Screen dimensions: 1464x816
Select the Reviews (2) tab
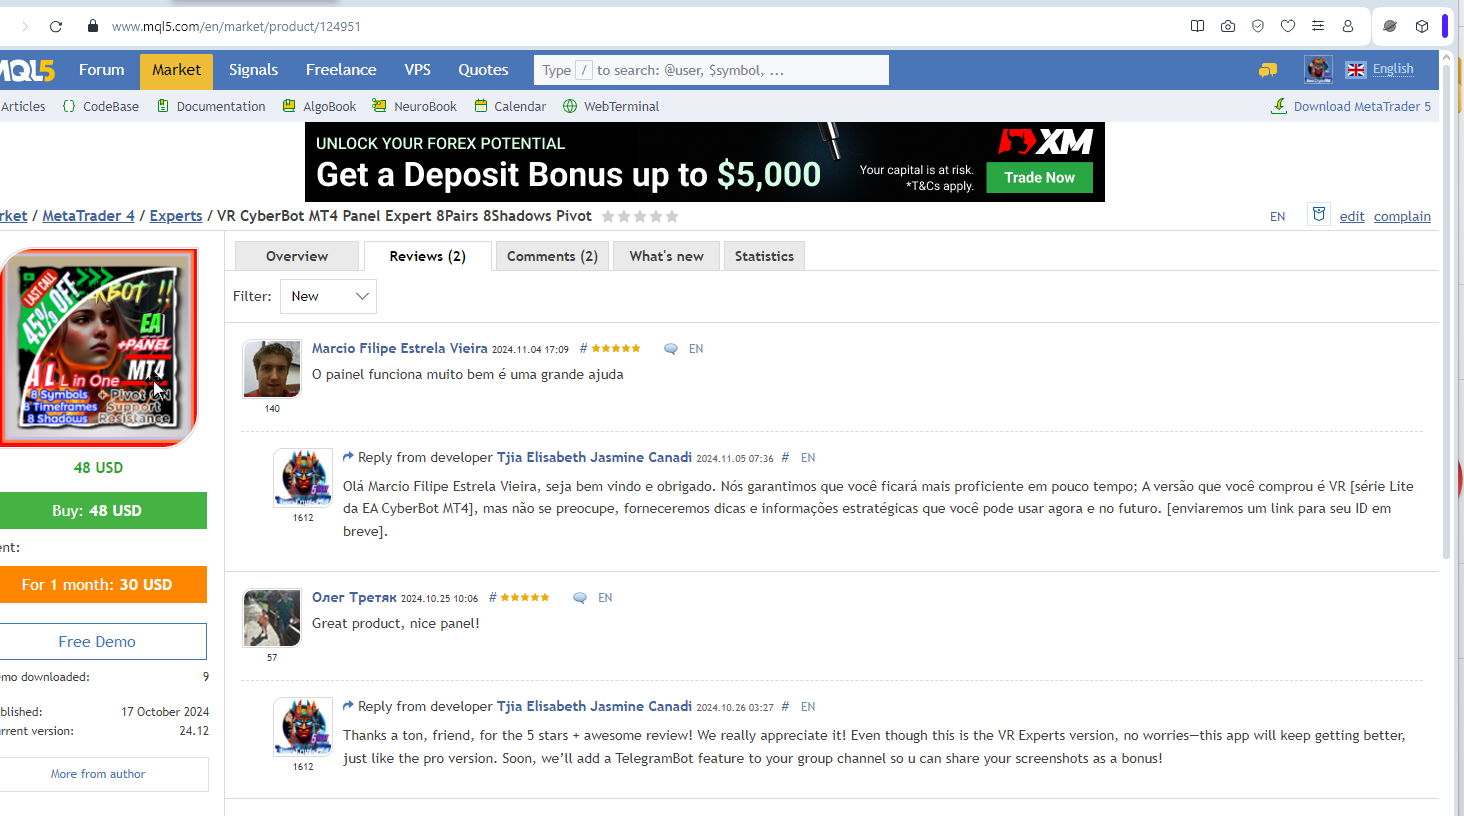coord(428,256)
